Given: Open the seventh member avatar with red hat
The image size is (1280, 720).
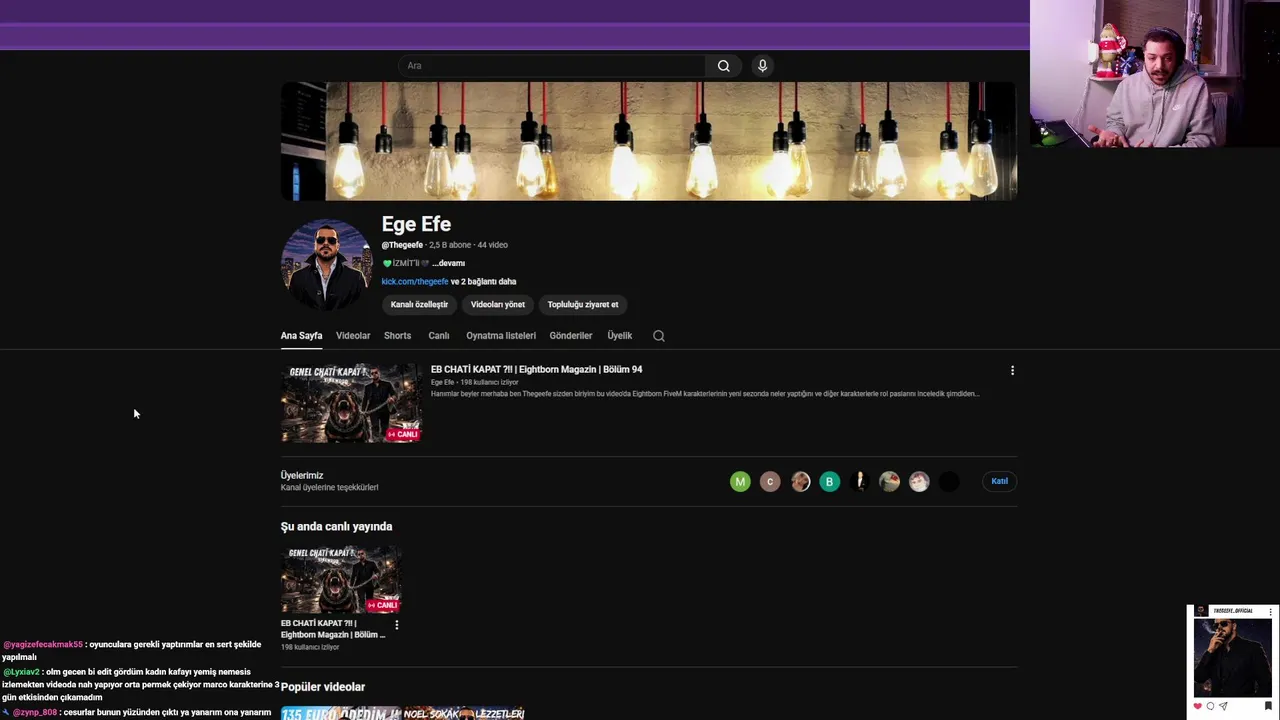Looking at the screenshot, I should click(919, 482).
